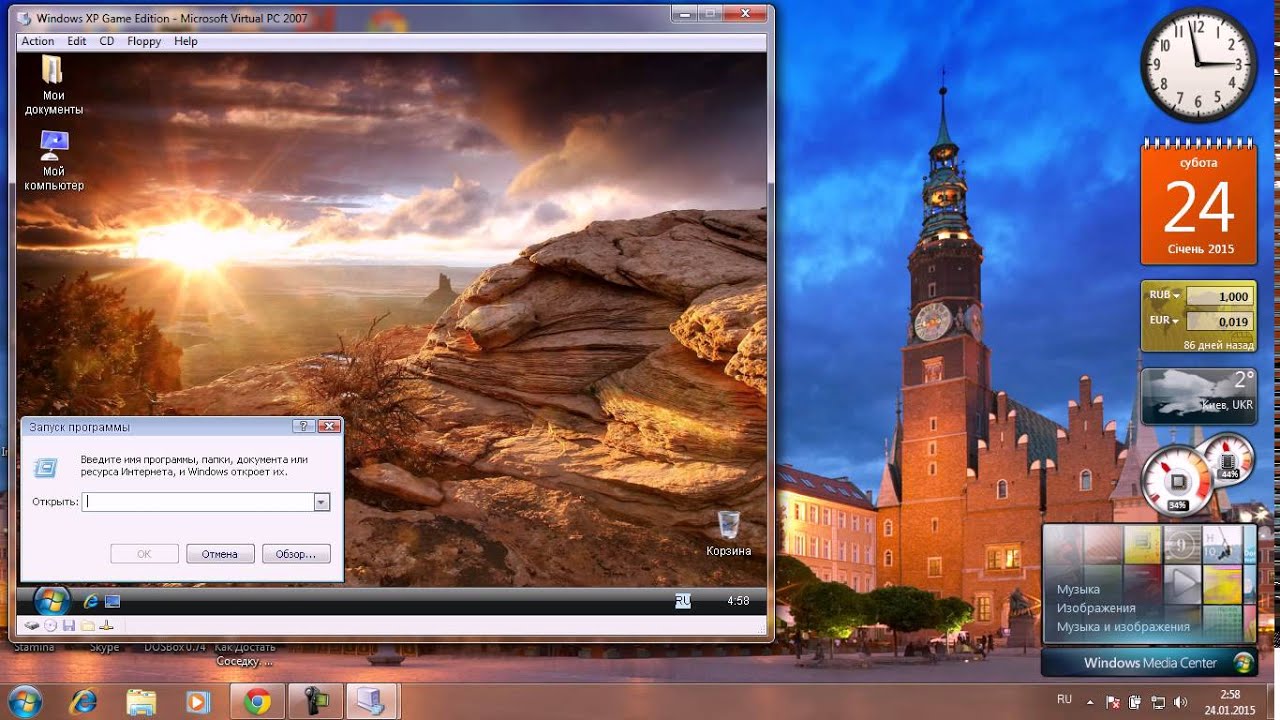The height and width of the screenshot is (720, 1280).
Task: Open the Мои документы folder icon
Action: (x=53, y=85)
